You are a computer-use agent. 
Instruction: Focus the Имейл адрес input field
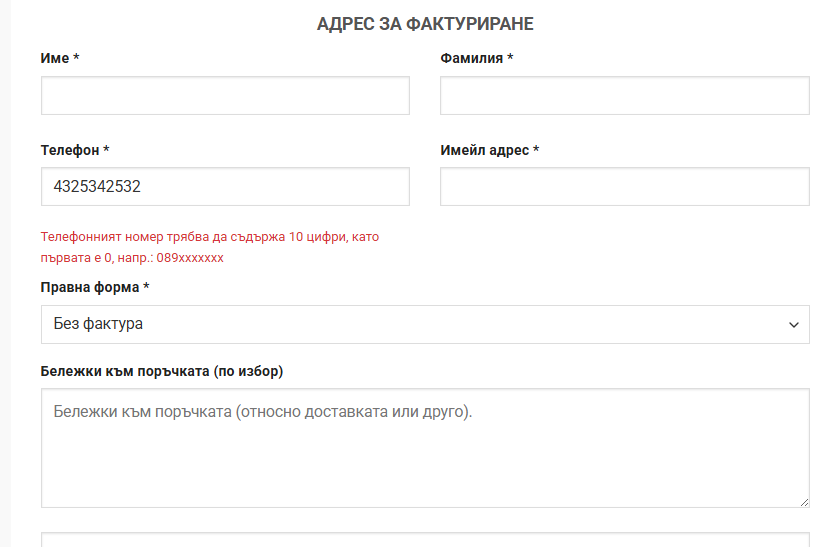[x=624, y=187]
